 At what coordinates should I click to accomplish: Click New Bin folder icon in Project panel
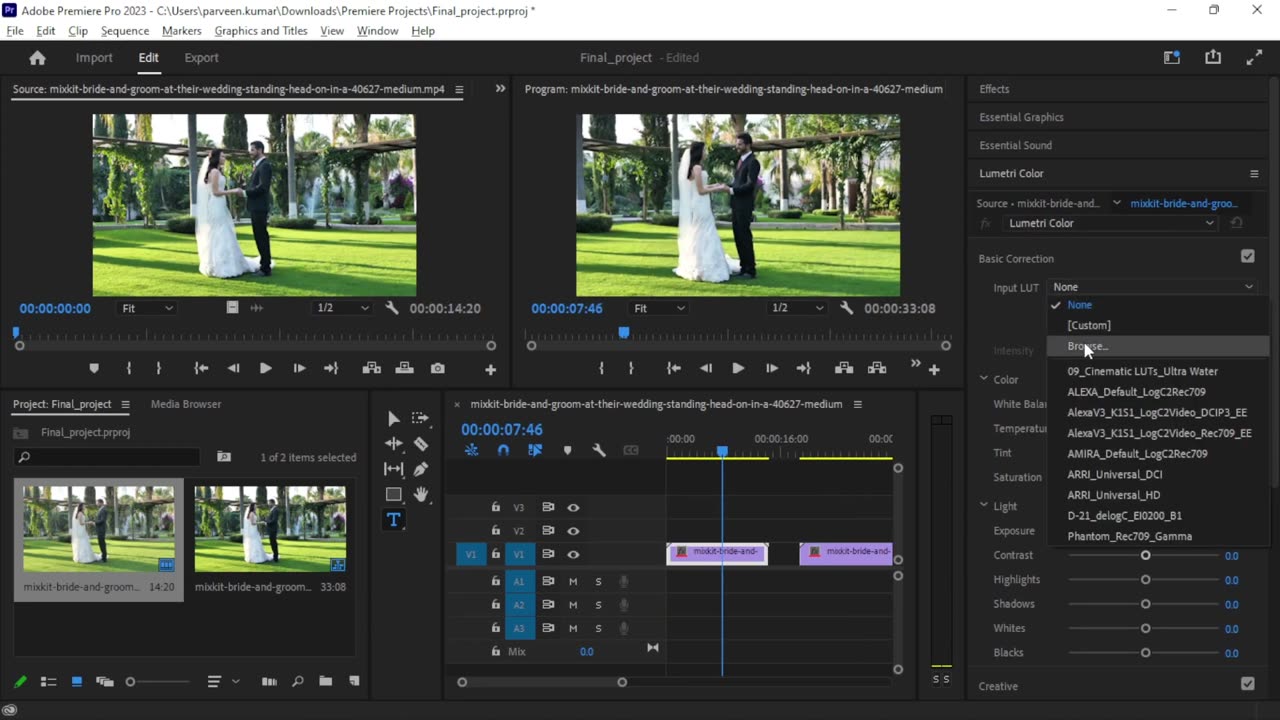(x=325, y=682)
